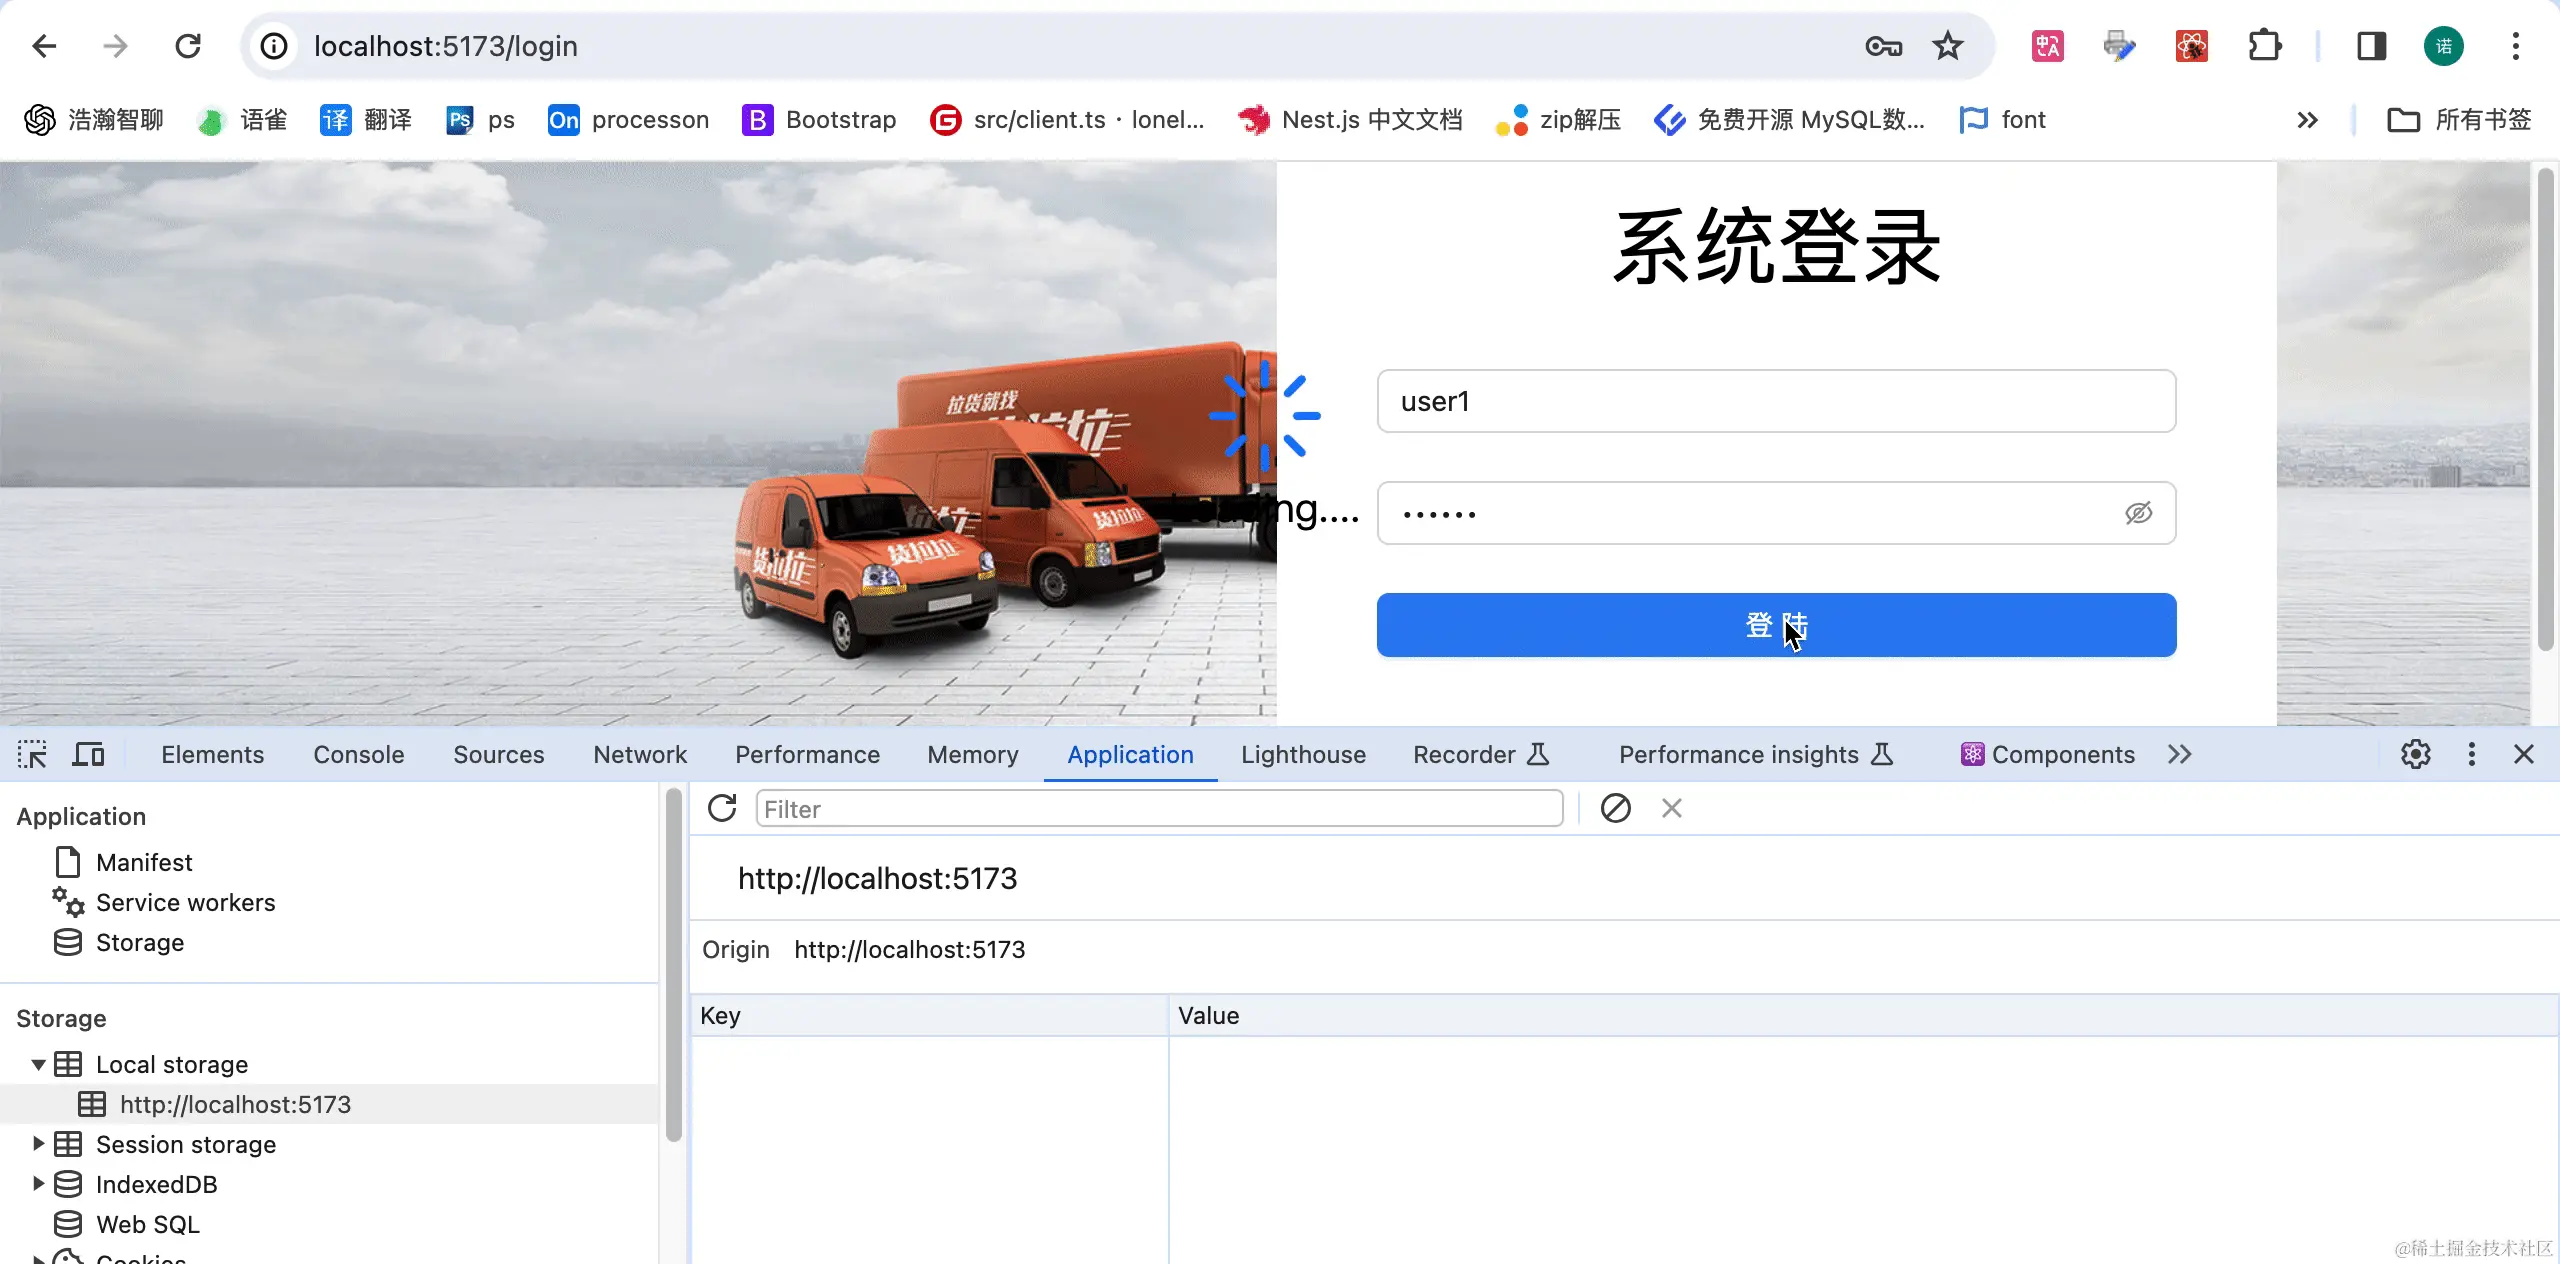Image resolution: width=2560 pixels, height=1264 pixels.
Task: Select the inspect element tool in DevTools
Action: 32,754
